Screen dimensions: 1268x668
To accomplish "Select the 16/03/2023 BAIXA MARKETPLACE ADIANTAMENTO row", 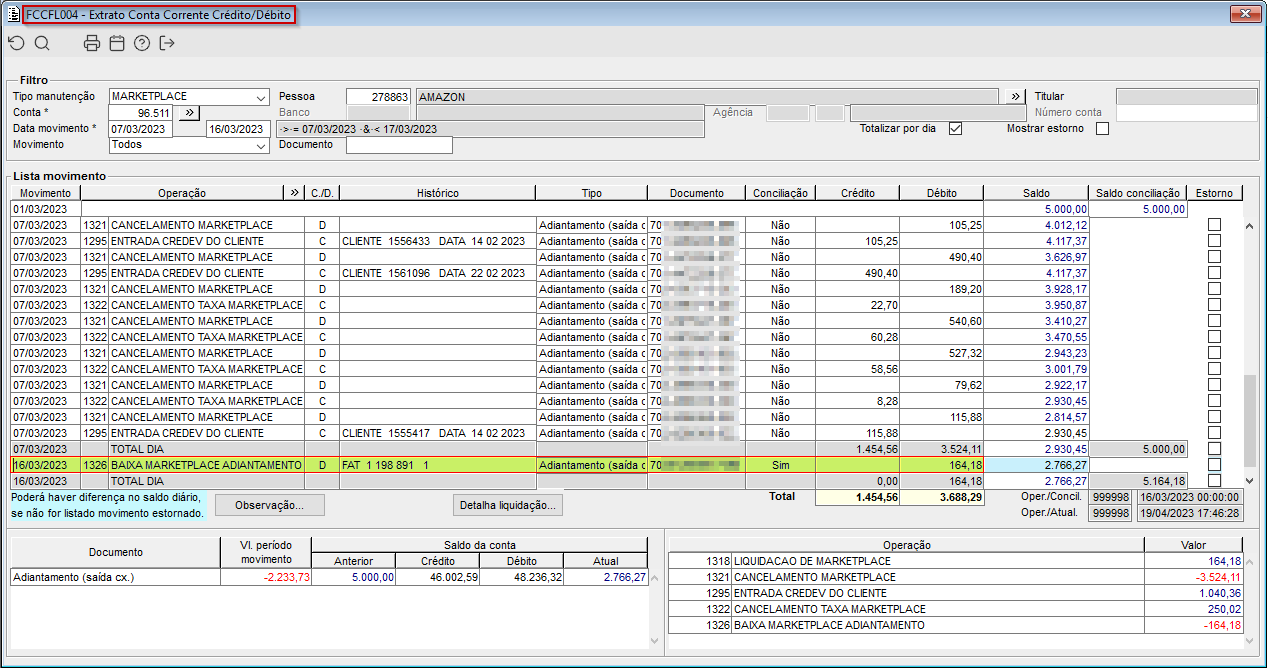I will pos(626,465).
